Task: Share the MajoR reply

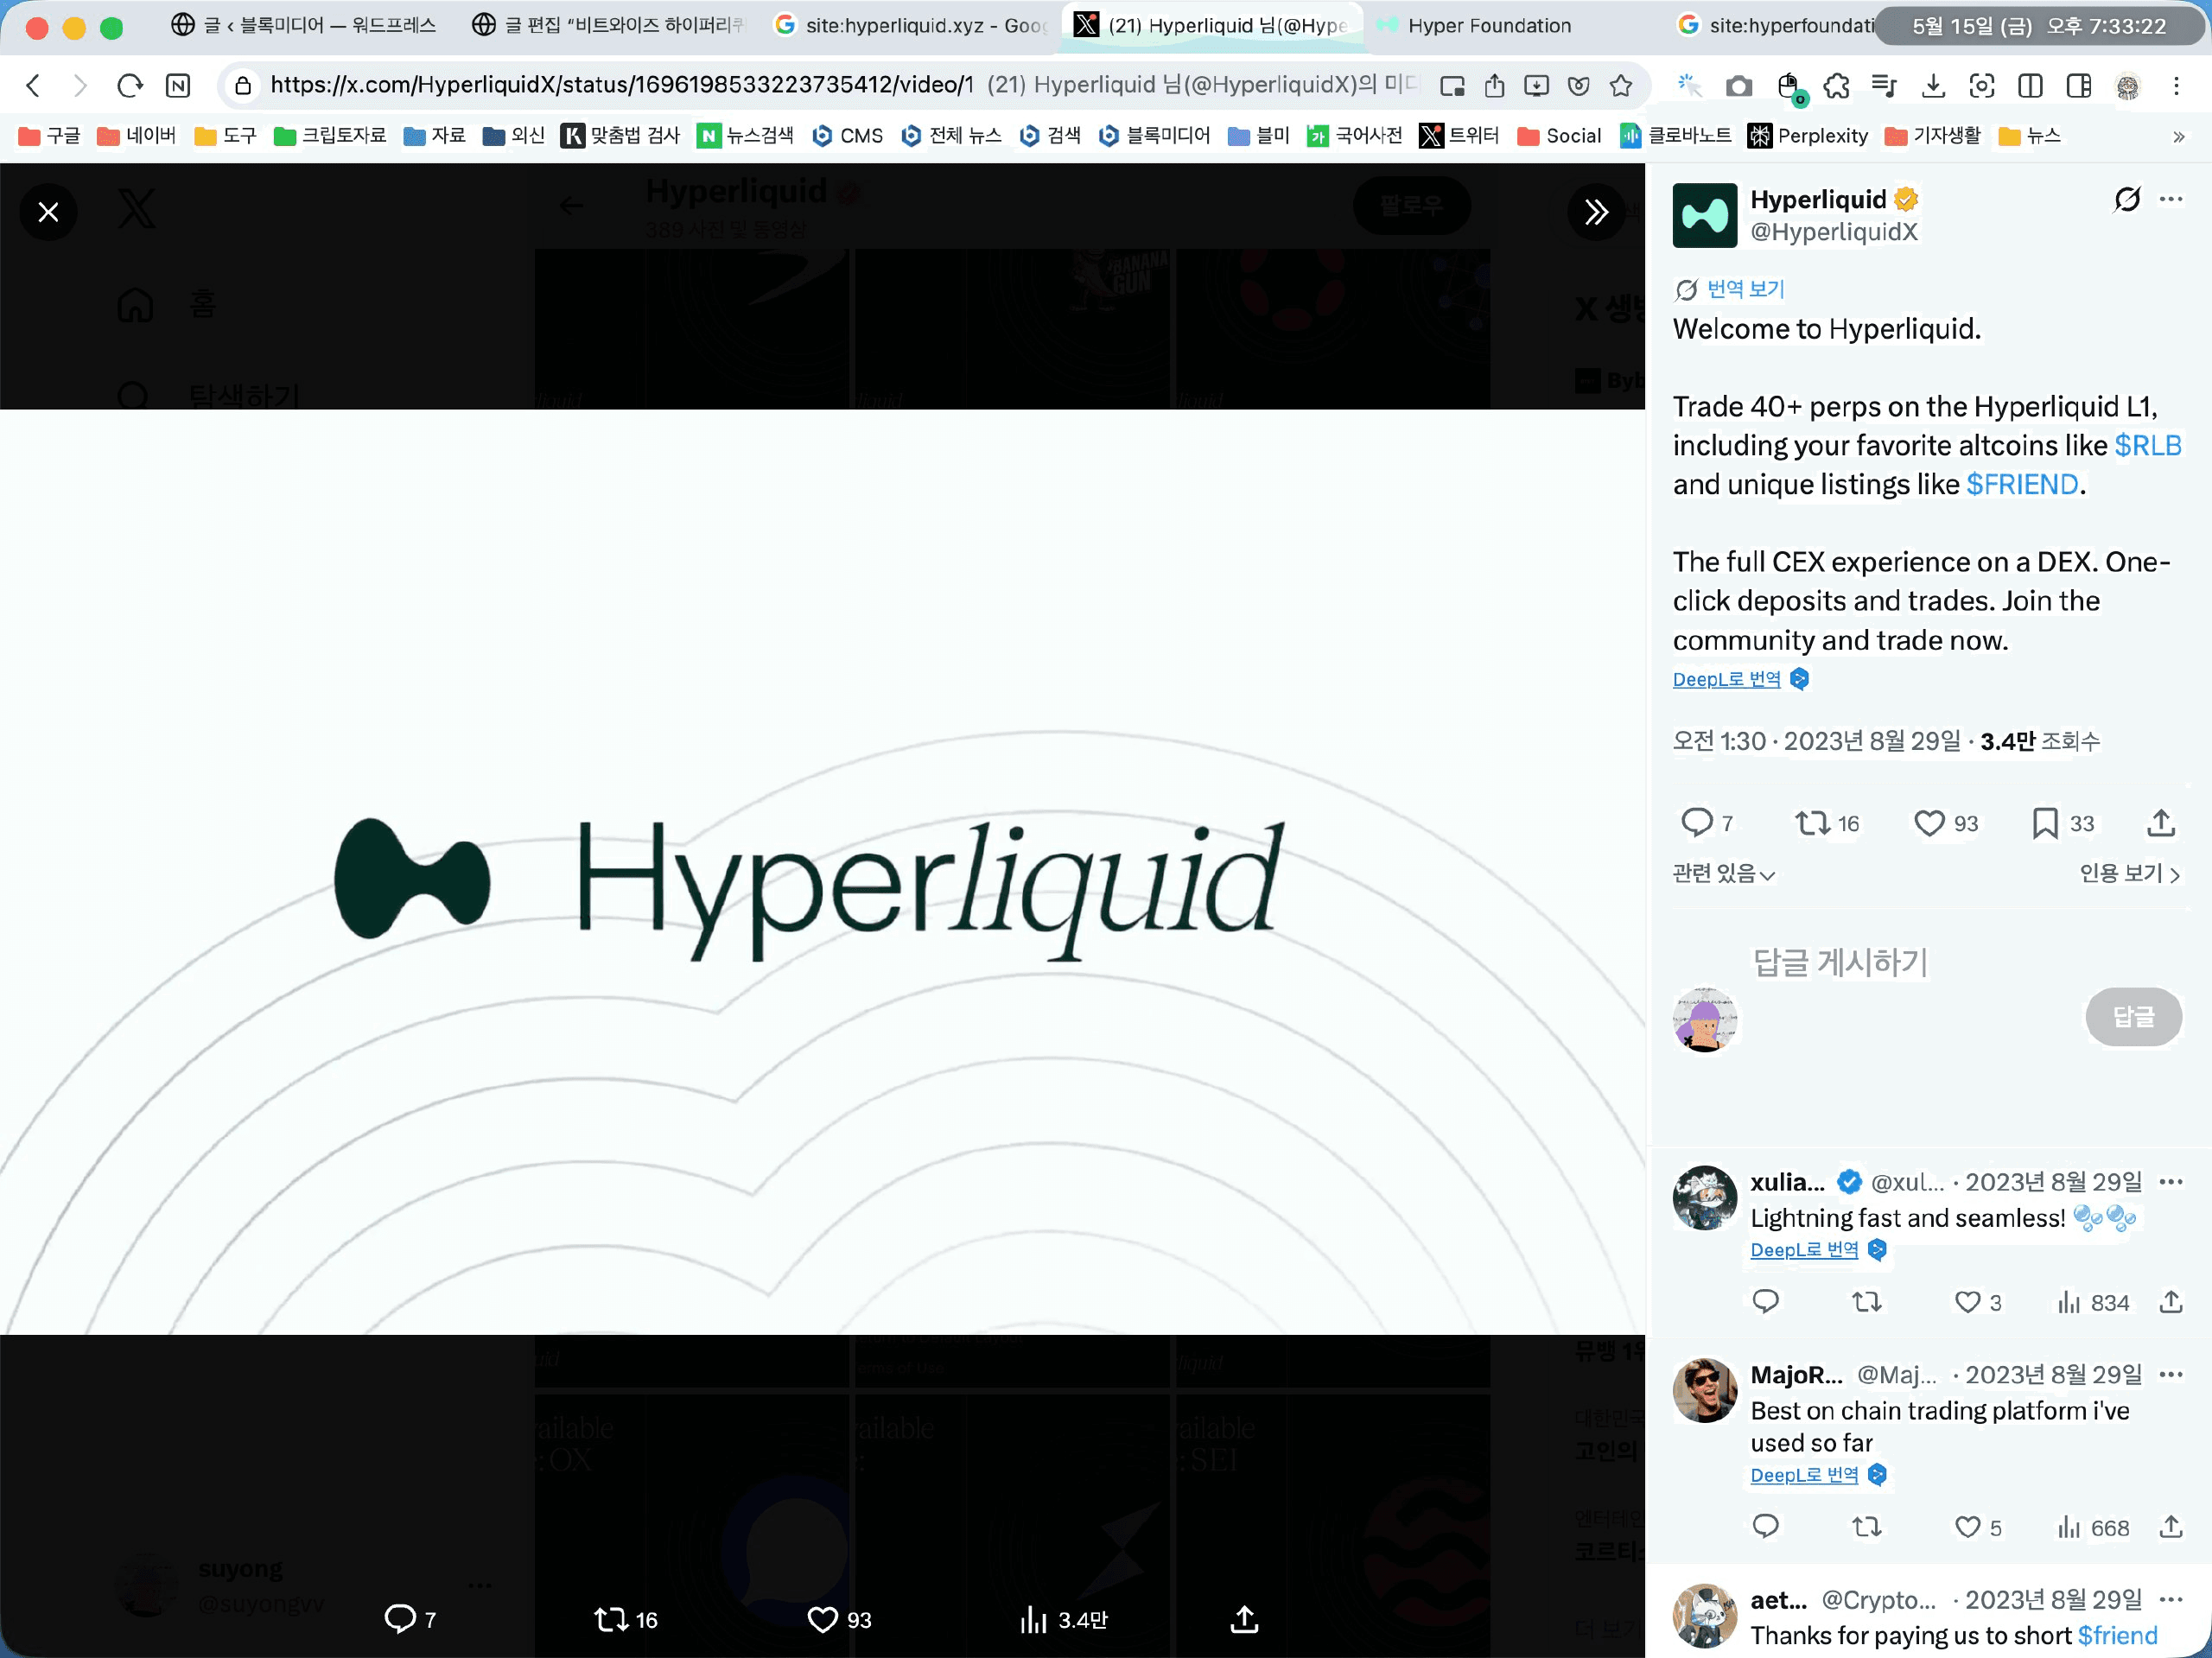Action: [x=2170, y=1527]
